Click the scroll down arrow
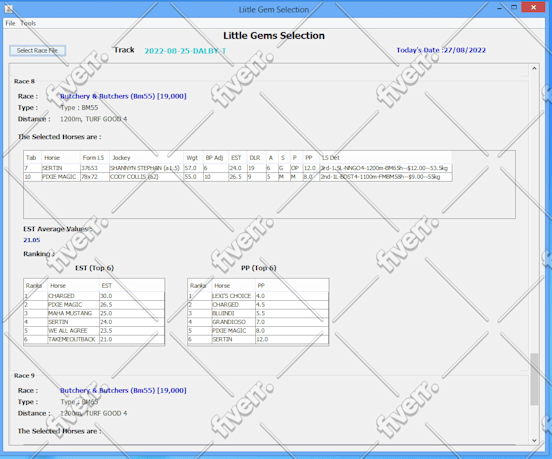This screenshot has width=552, height=459. (534, 440)
